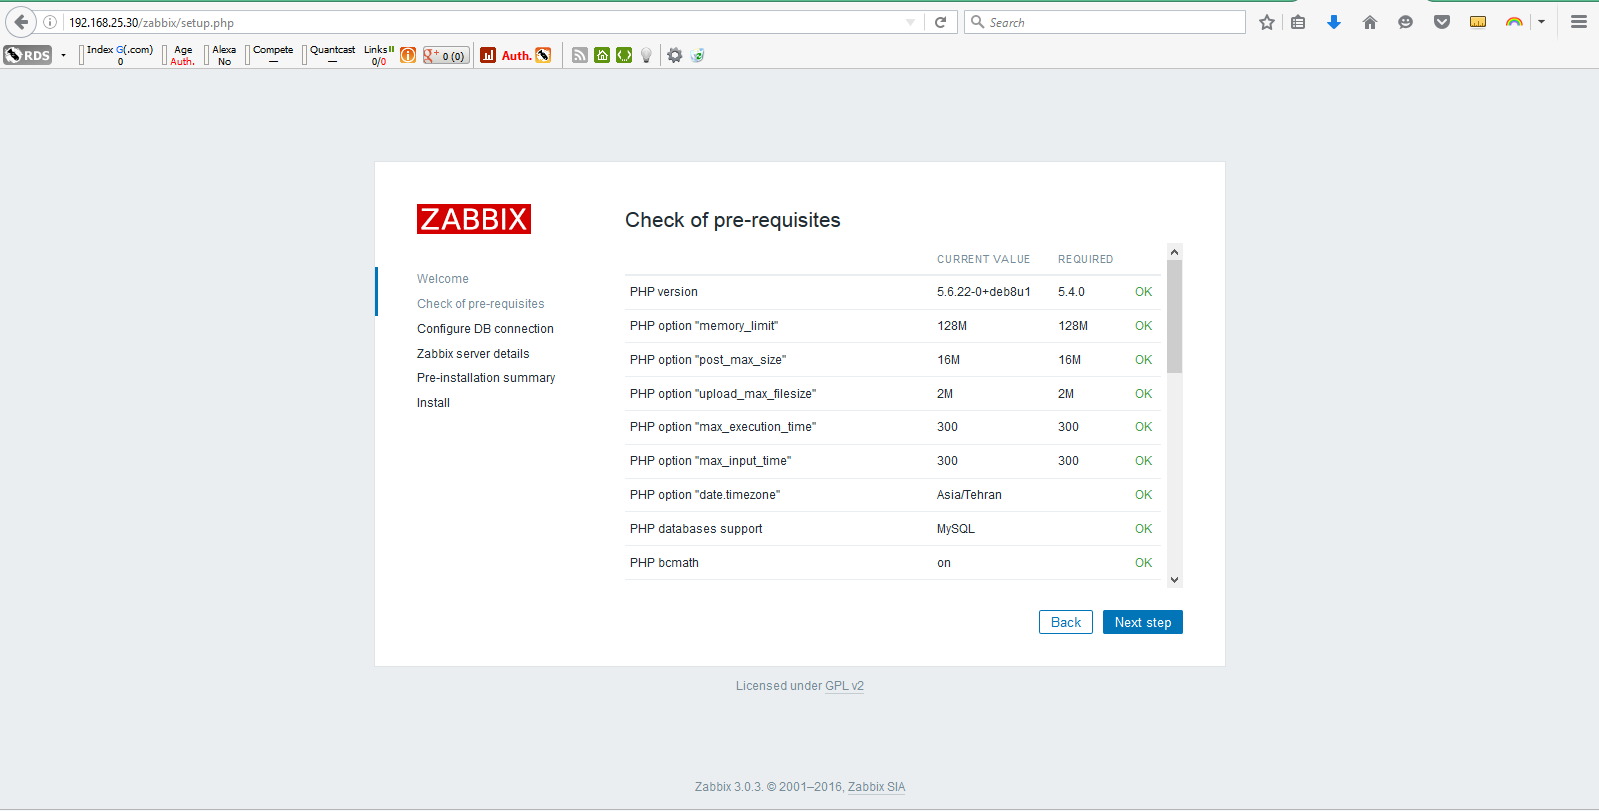This screenshot has width=1599, height=811.
Task: Open the Firefox hamburger menu
Action: (x=1578, y=22)
